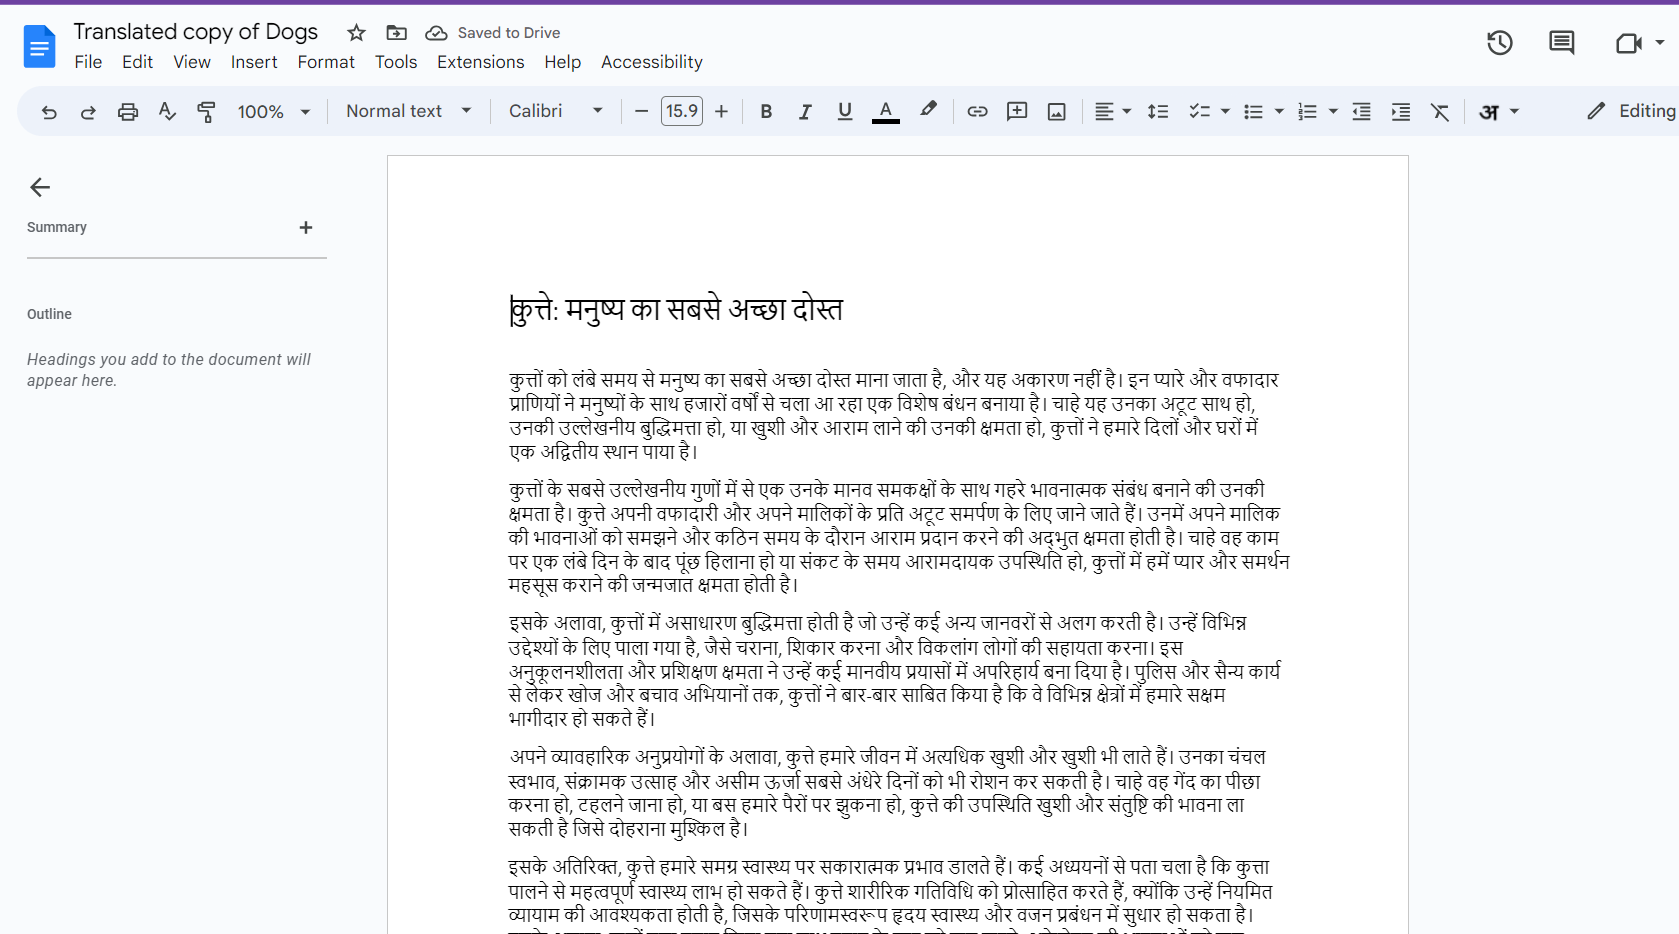
Task: Toggle italic formatting
Action: [805, 111]
